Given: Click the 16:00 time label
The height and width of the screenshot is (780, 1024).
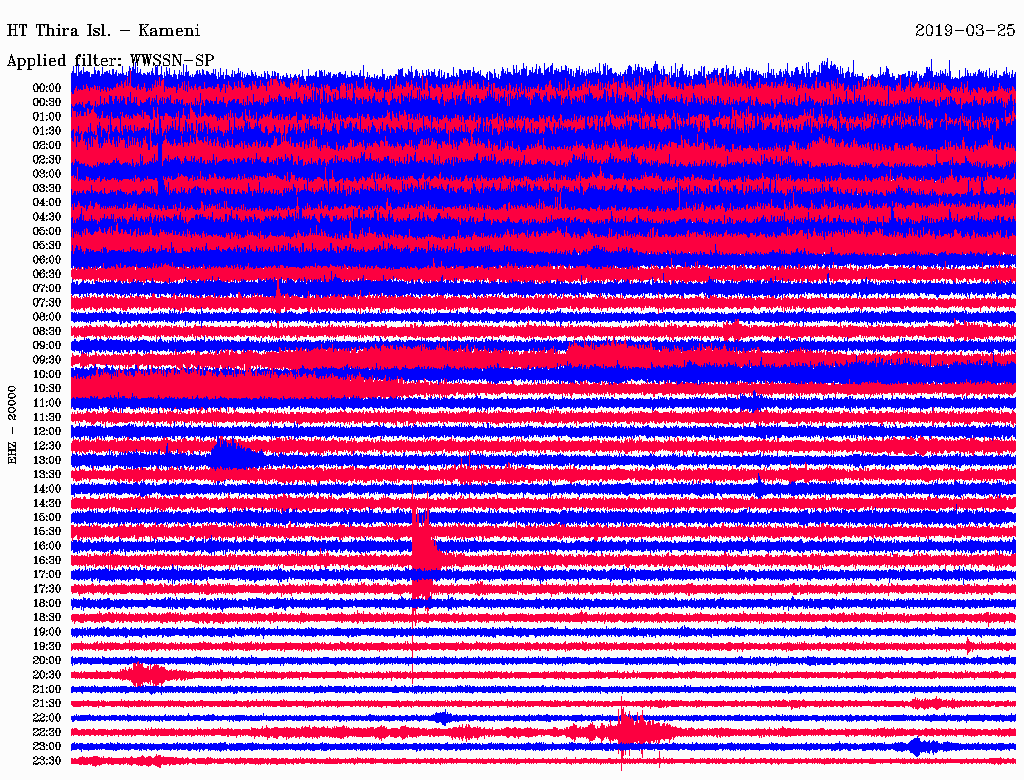Looking at the screenshot, I should (x=47, y=546).
